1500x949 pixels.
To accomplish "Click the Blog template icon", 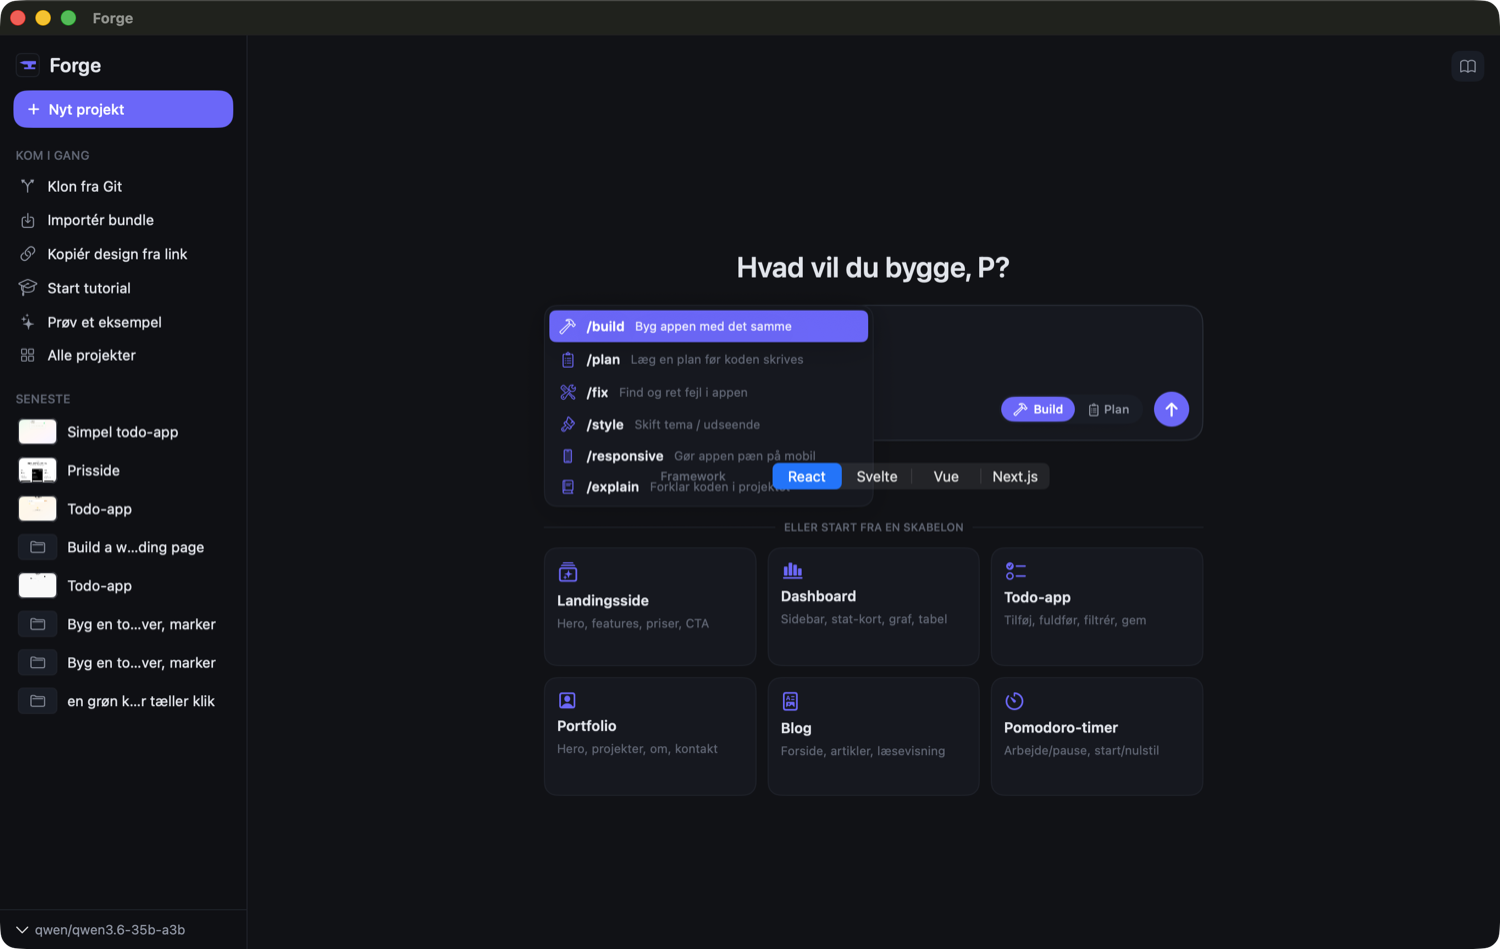I will tap(790, 701).
